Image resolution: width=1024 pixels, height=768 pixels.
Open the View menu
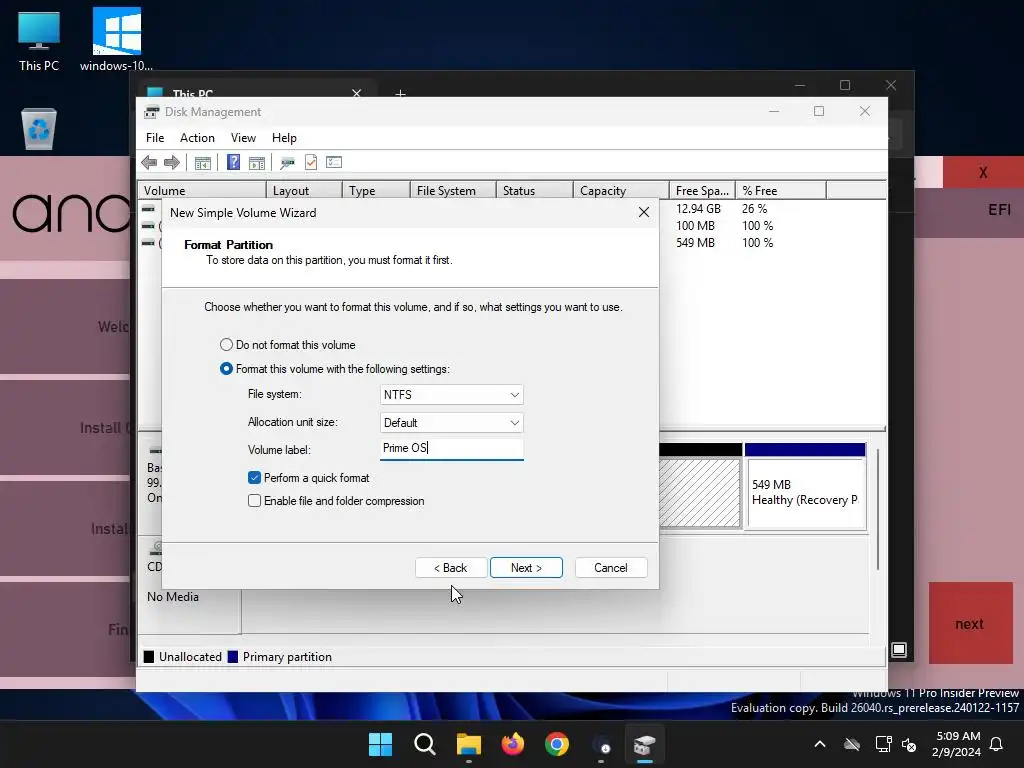(243, 138)
